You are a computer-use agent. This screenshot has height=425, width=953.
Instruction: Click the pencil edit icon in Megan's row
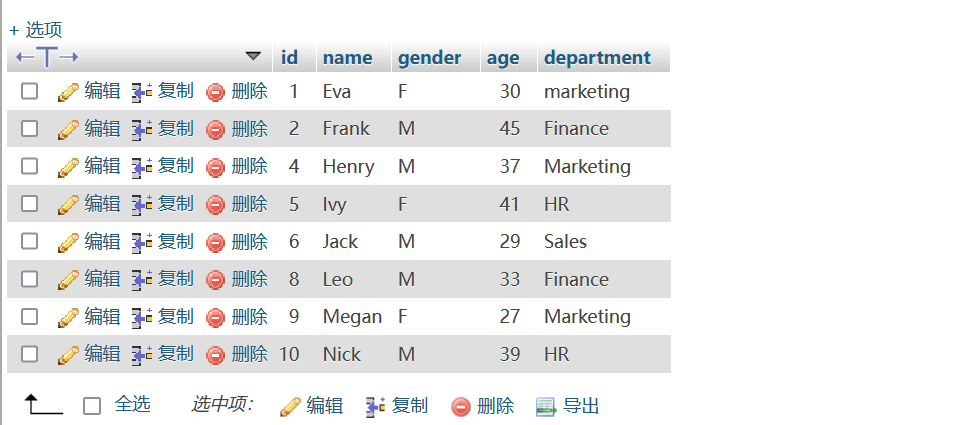coord(68,317)
